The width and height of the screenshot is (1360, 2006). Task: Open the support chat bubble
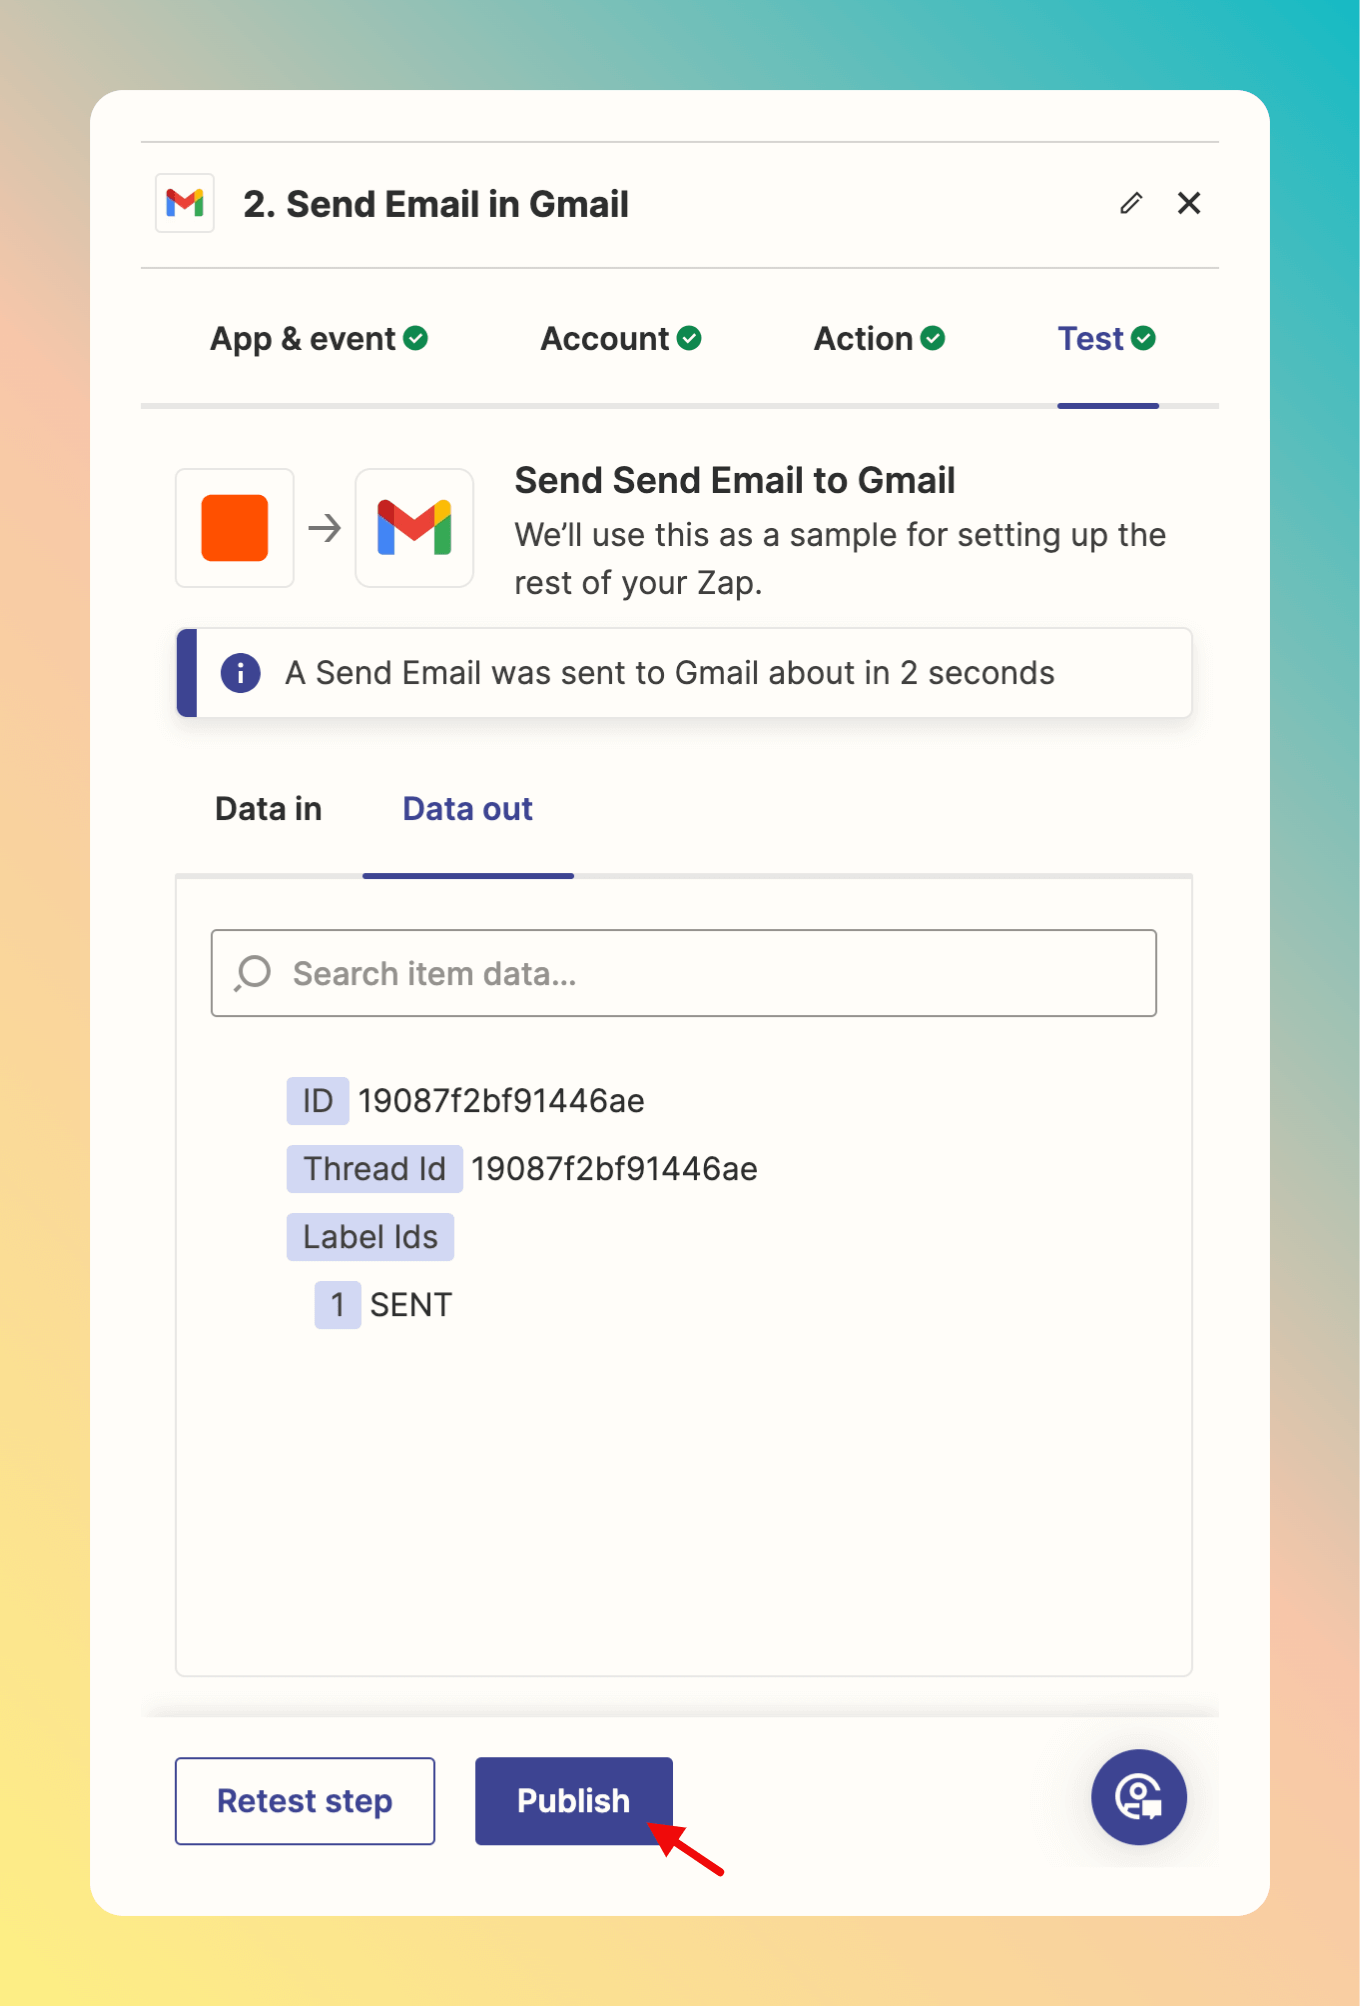point(1139,1797)
